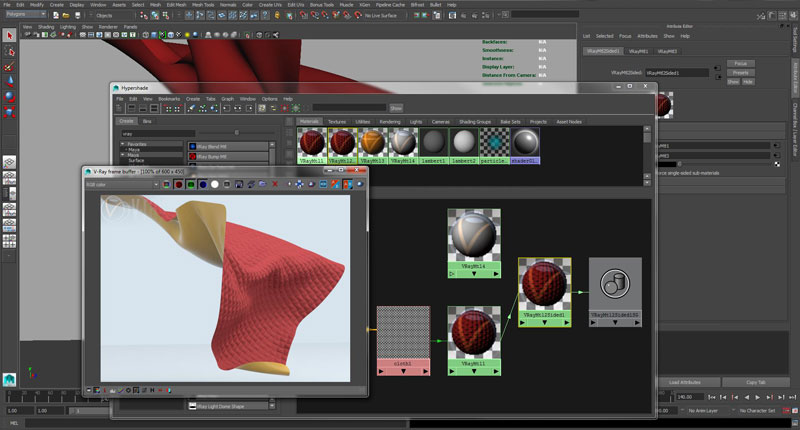Toggle Hypershade Create bar on/off icon

(119, 108)
